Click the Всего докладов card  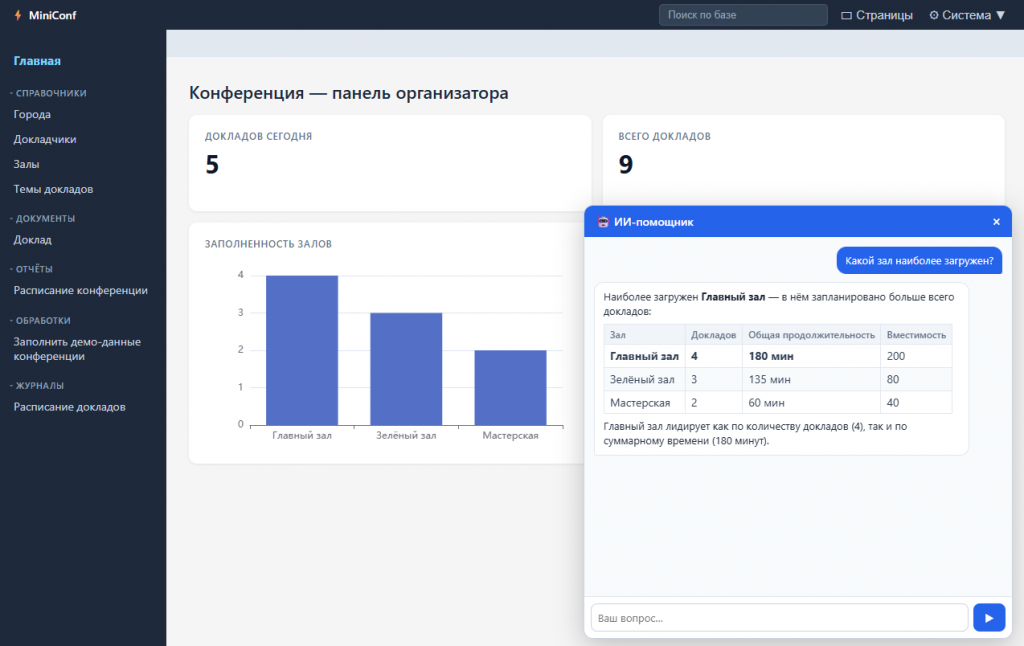click(x=803, y=160)
